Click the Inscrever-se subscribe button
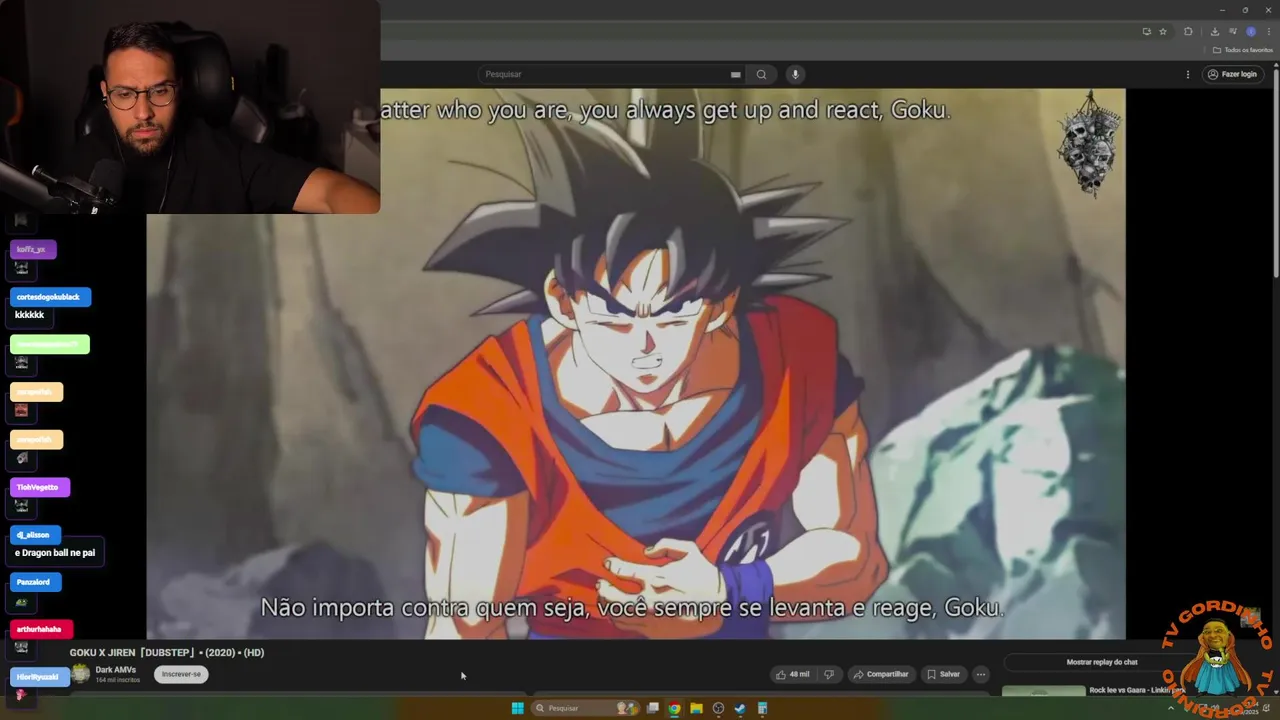The width and height of the screenshot is (1280, 720). click(x=181, y=674)
